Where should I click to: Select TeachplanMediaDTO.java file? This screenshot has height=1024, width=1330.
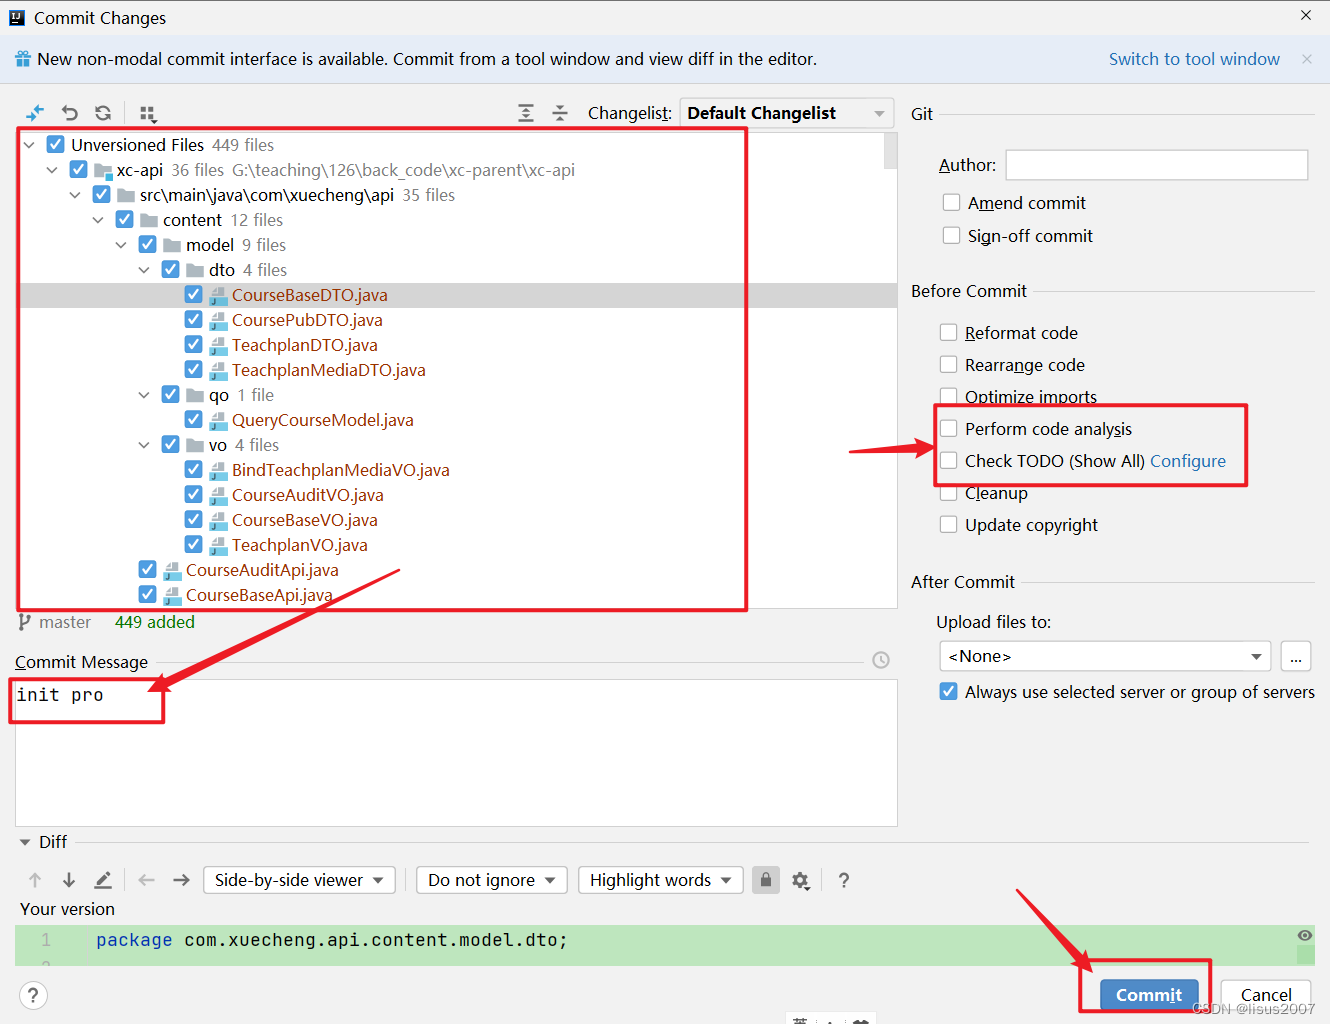coord(329,370)
